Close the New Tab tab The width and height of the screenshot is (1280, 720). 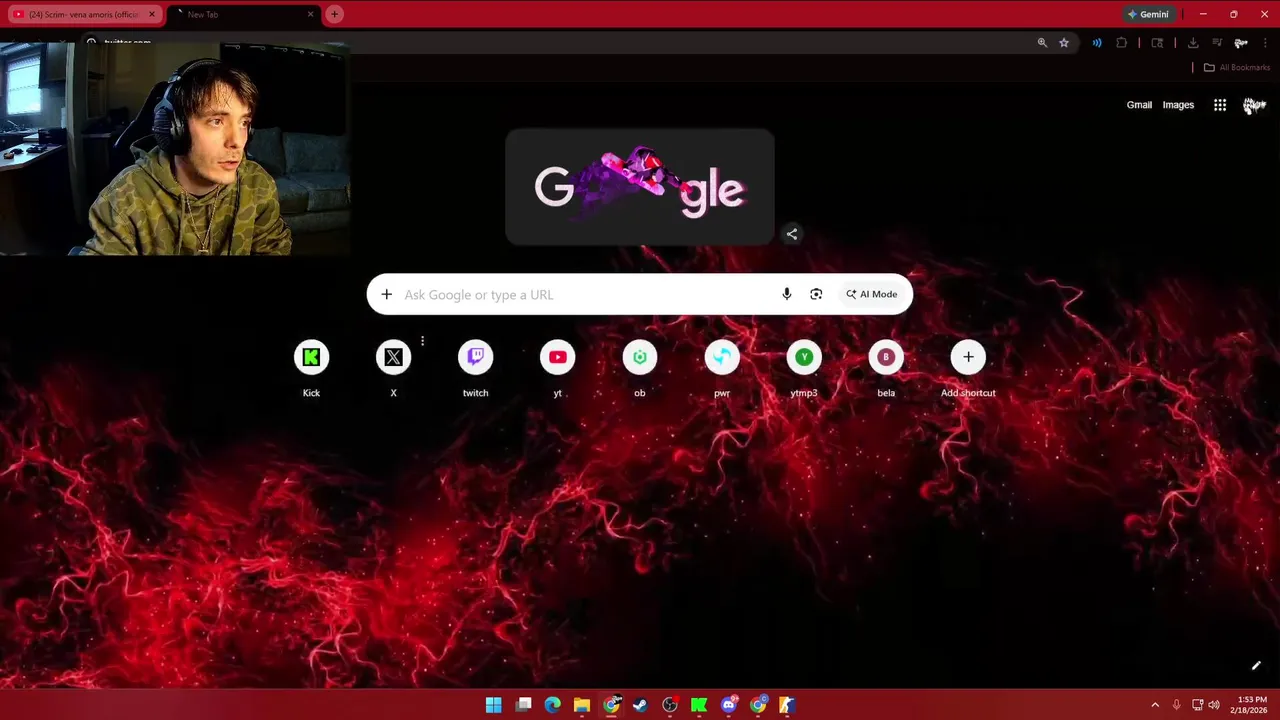(x=310, y=14)
